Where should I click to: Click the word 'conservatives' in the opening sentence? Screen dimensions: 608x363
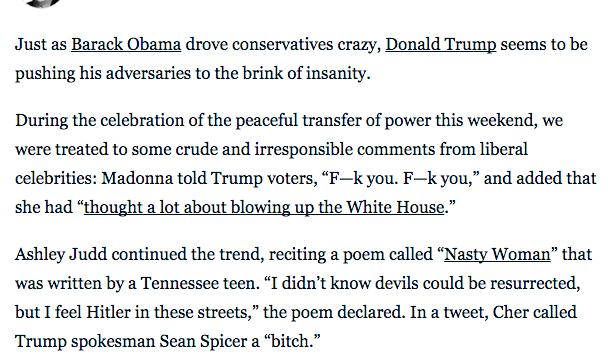click(x=283, y=44)
